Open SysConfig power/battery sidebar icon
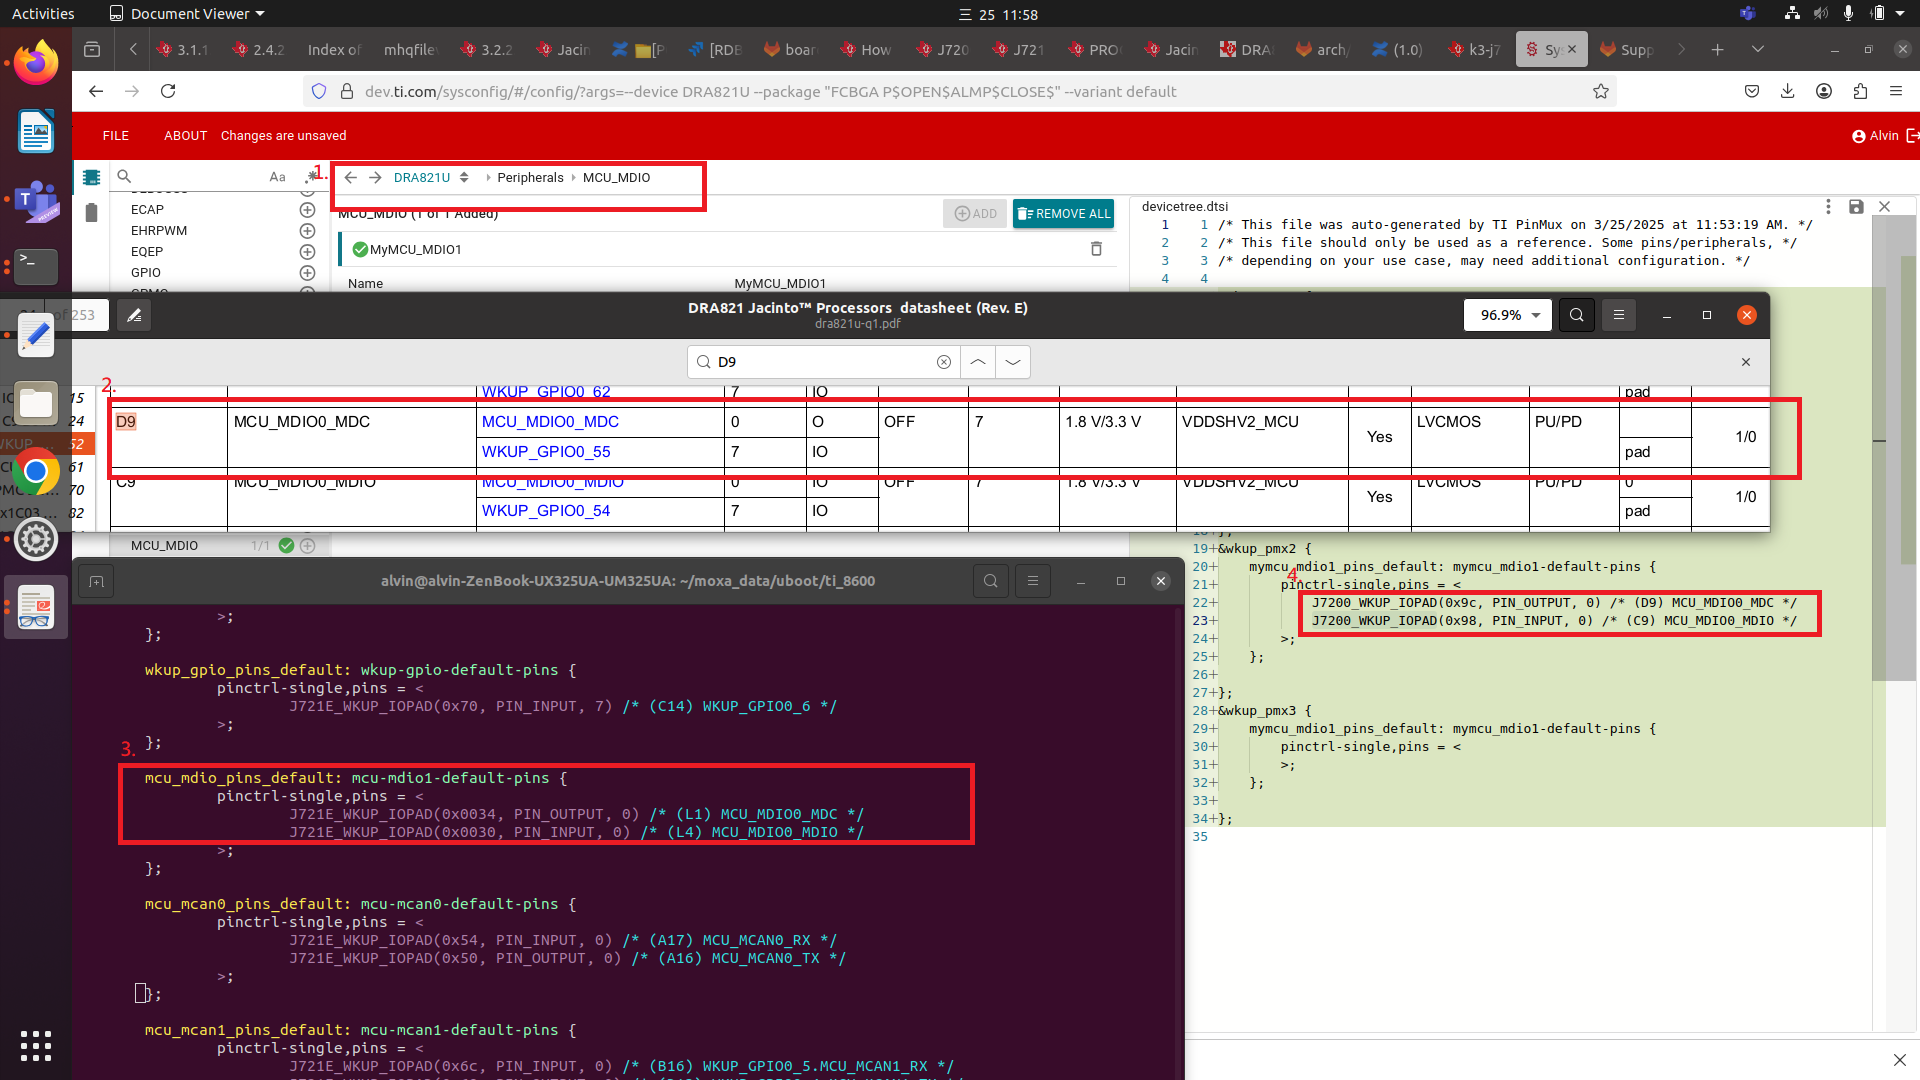This screenshot has width=1920, height=1080. click(91, 212)
